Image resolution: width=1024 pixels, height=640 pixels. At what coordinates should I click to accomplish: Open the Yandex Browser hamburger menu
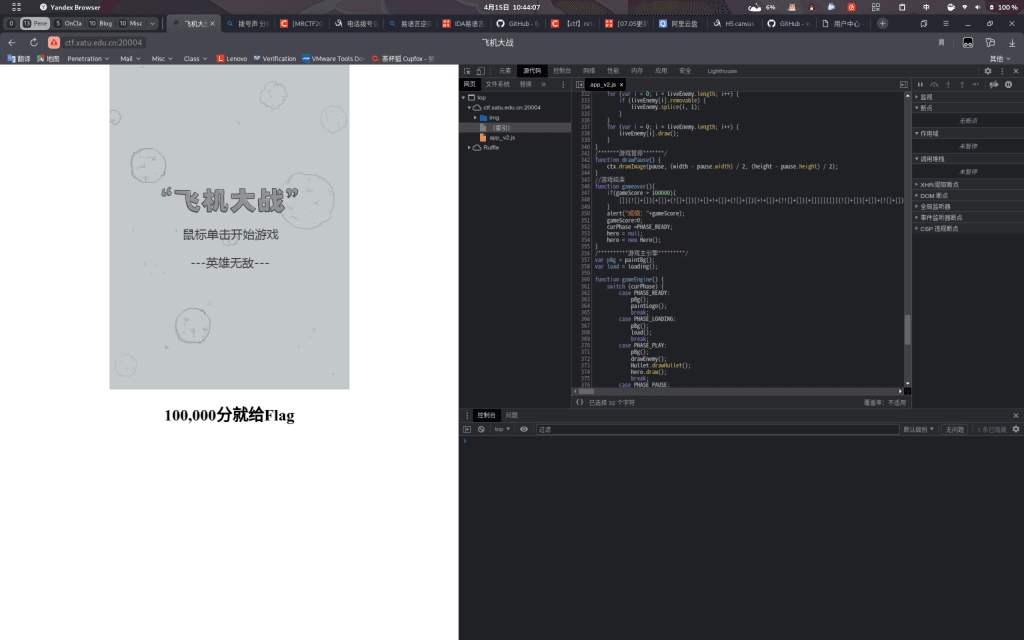click(x=946, y=24)
